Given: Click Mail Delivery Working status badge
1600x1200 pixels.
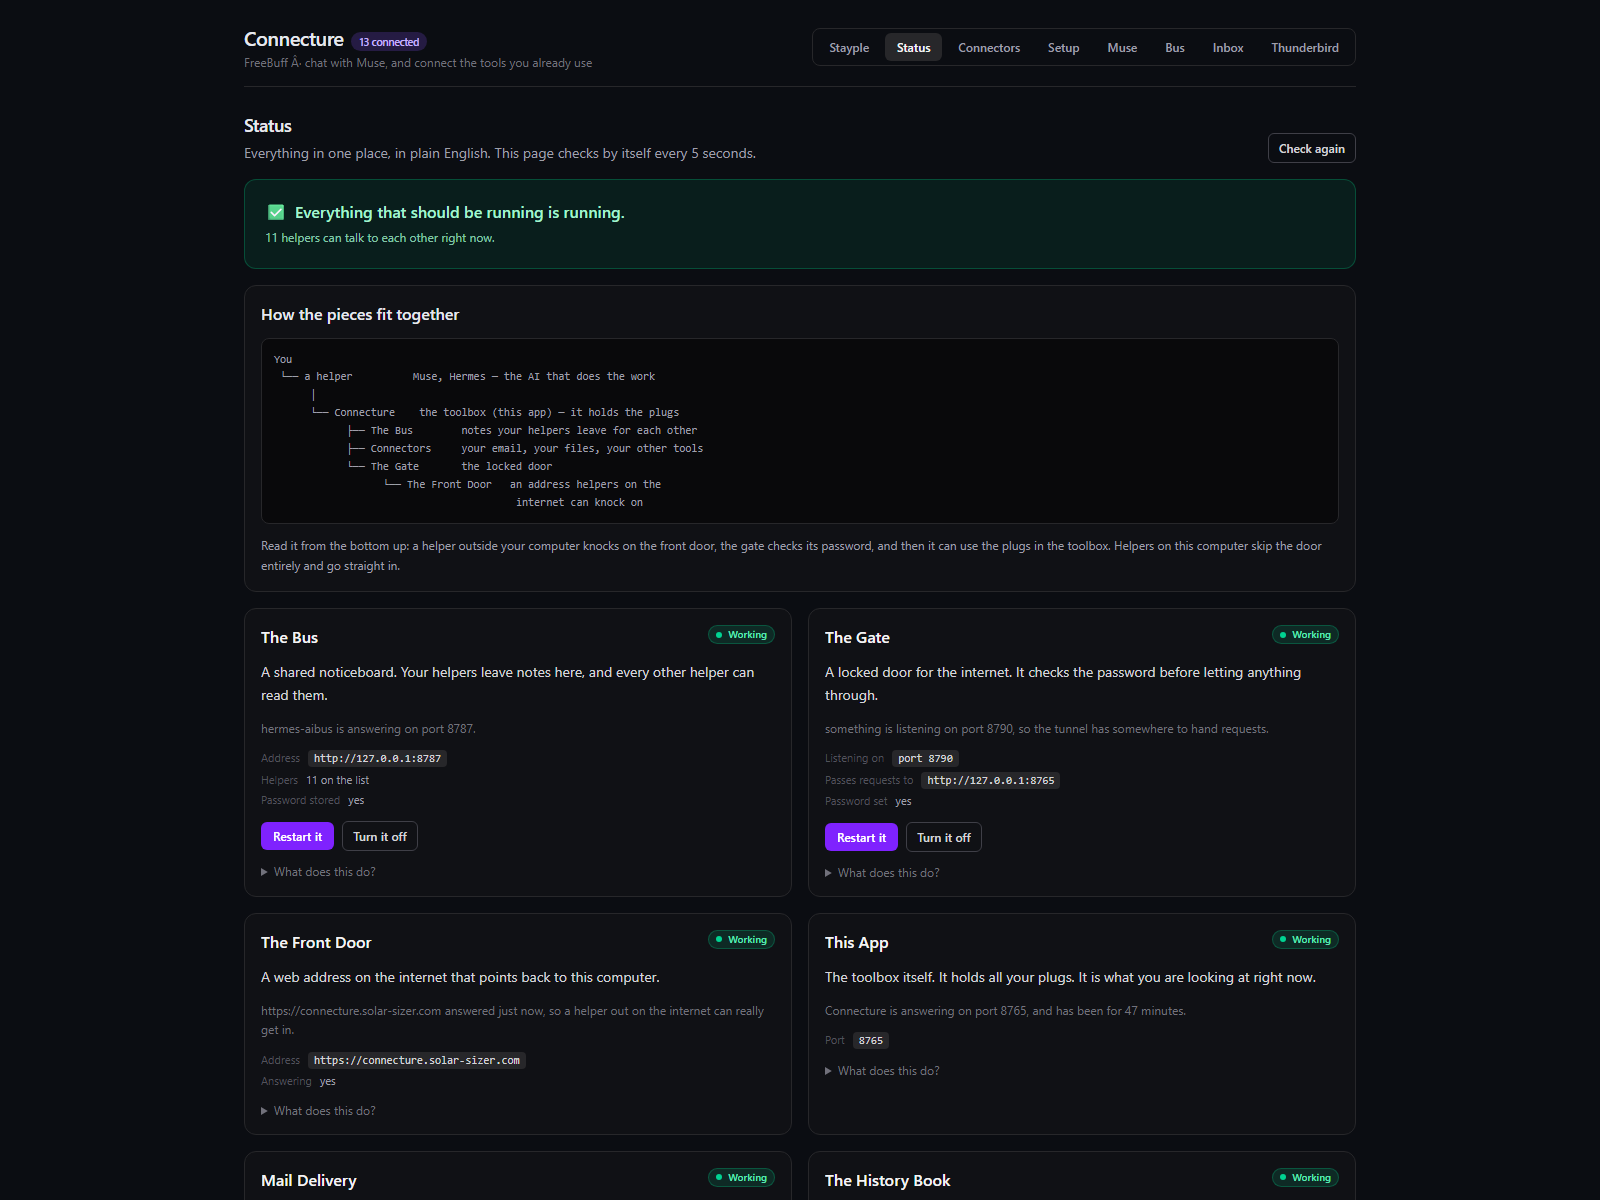Looking at the screenshot, I should (x=741, y=1178).
